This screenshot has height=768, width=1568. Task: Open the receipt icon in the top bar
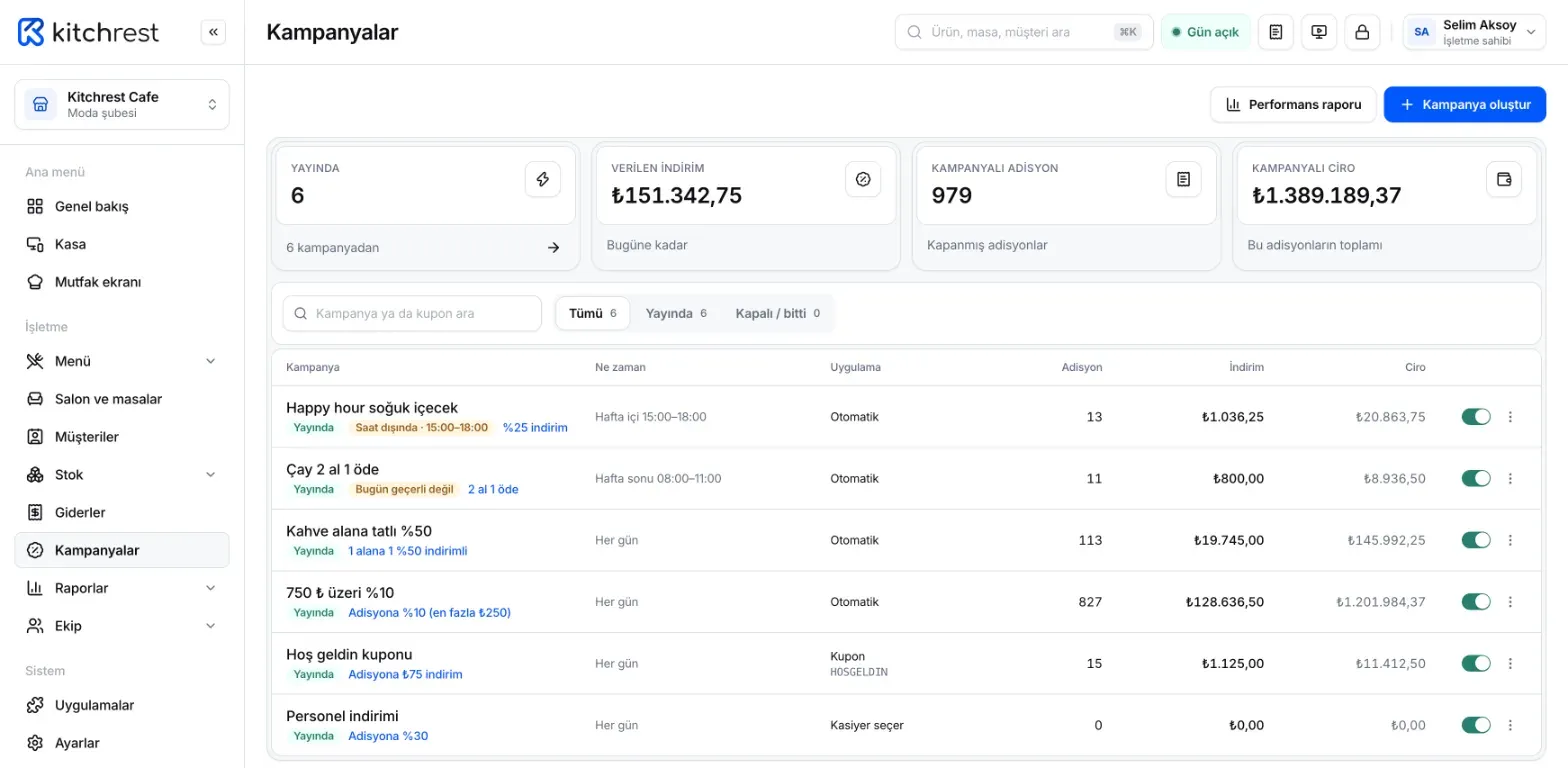click(1275, 32)
